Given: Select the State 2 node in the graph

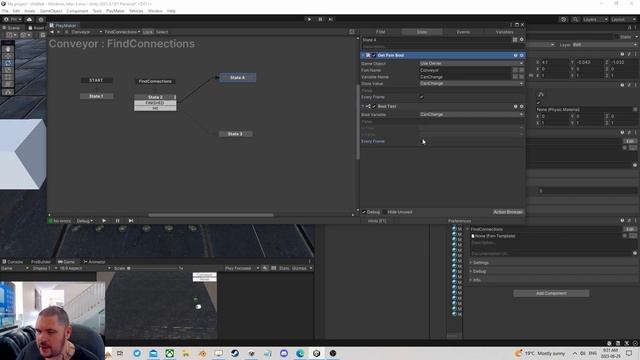Looking at the screenshot, I should [x=155, y=97].
